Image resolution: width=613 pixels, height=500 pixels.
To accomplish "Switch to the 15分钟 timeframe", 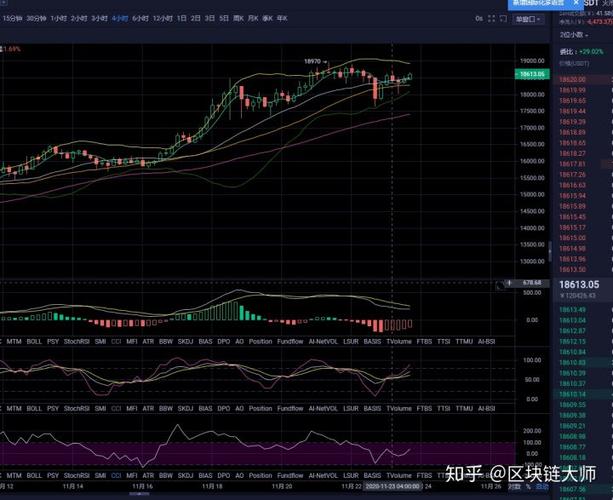I will [12, 18].
